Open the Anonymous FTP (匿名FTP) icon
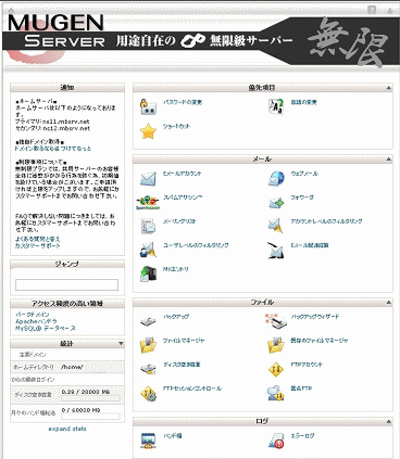The height and width of the screenshot is (459, 400). [276, 393]
